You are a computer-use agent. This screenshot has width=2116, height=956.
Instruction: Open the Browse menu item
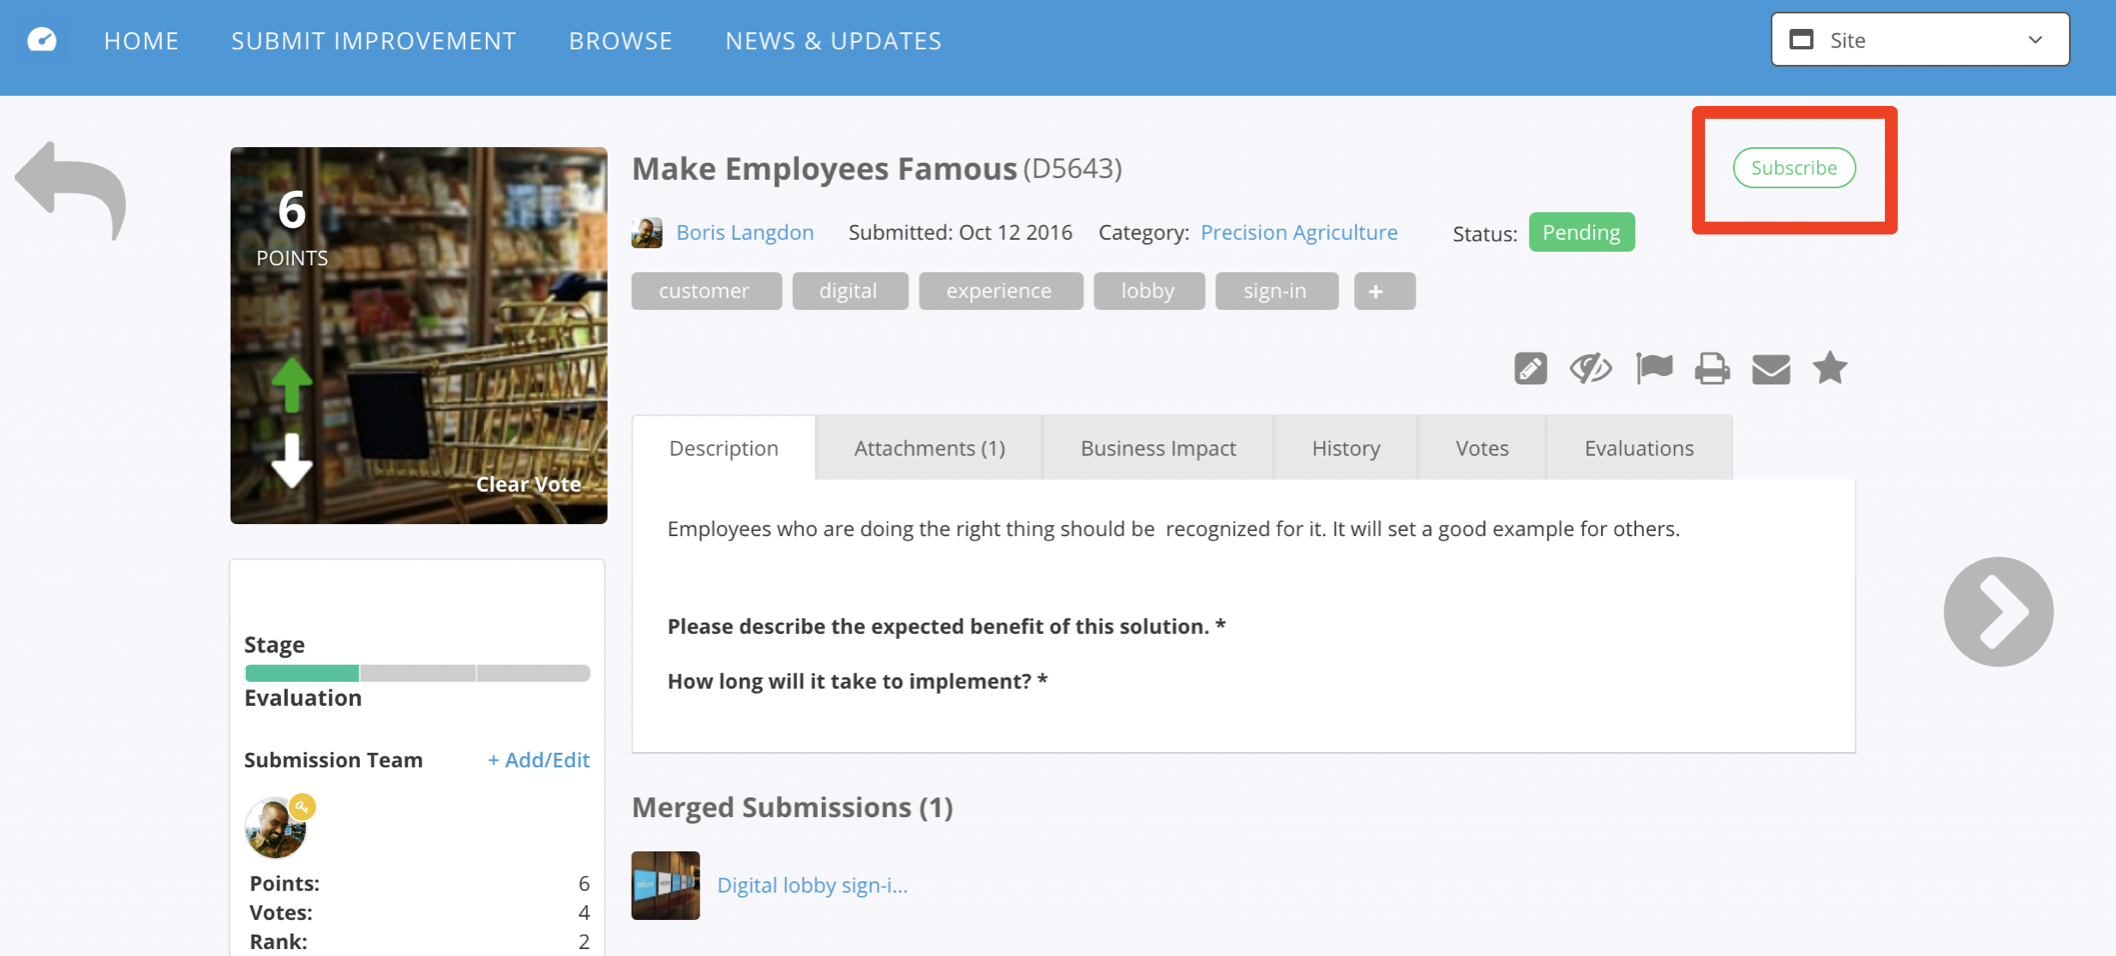(620, 41)
